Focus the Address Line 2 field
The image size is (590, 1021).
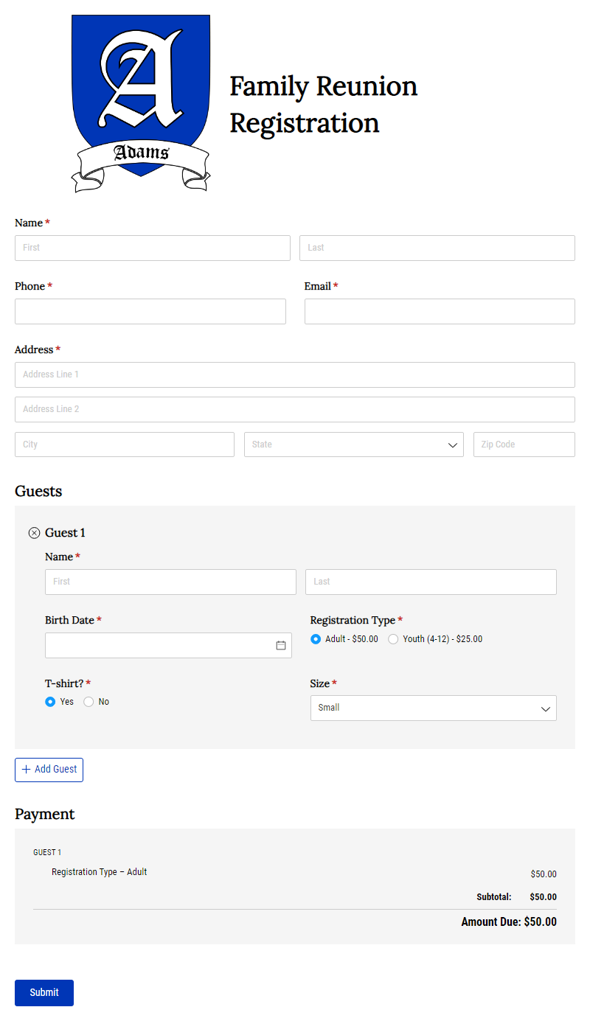(x=295, y=410)
